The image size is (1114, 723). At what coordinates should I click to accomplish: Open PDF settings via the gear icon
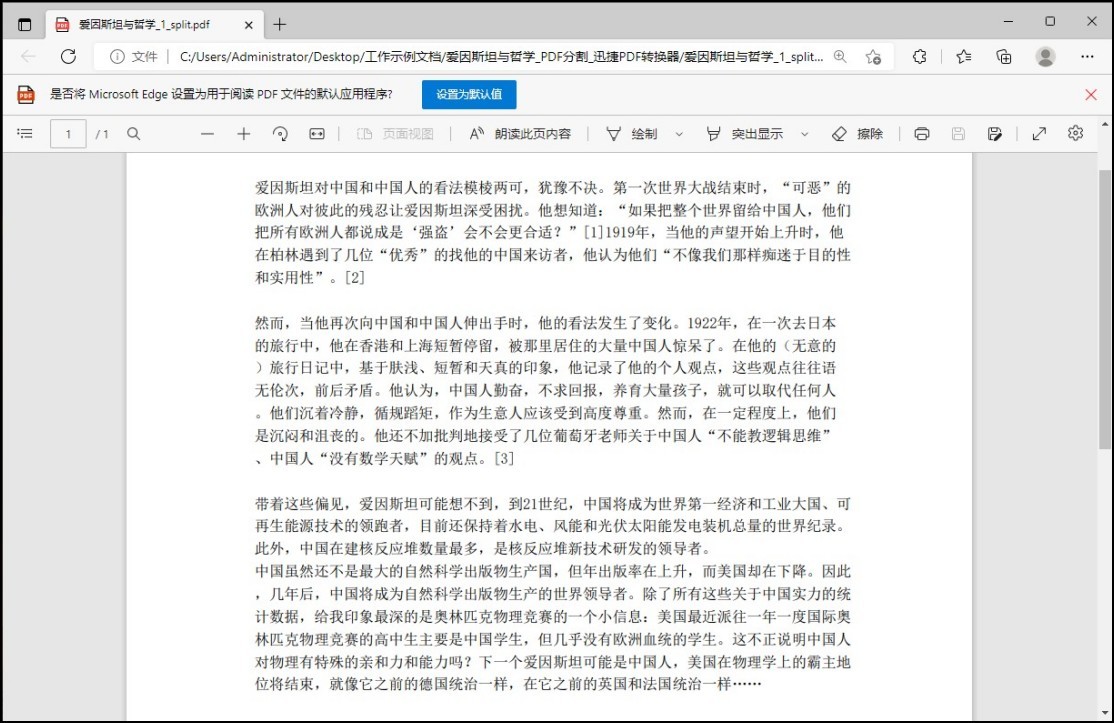point(1074,132)
